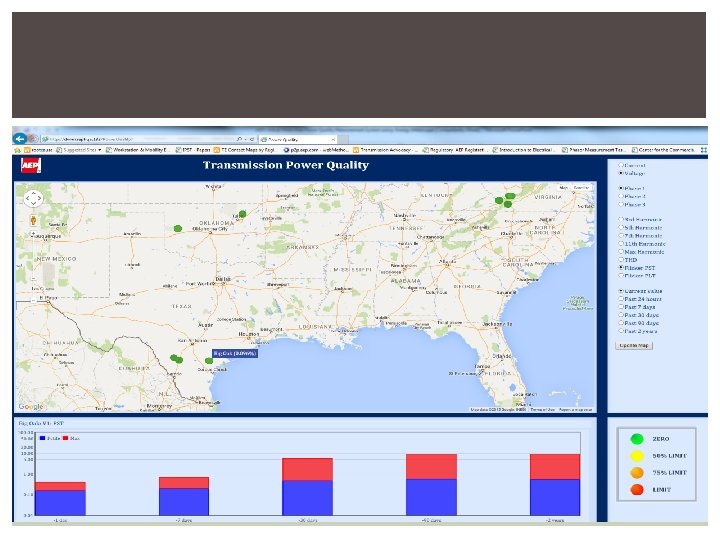Select the Flicker PST option

pos(621,268)
